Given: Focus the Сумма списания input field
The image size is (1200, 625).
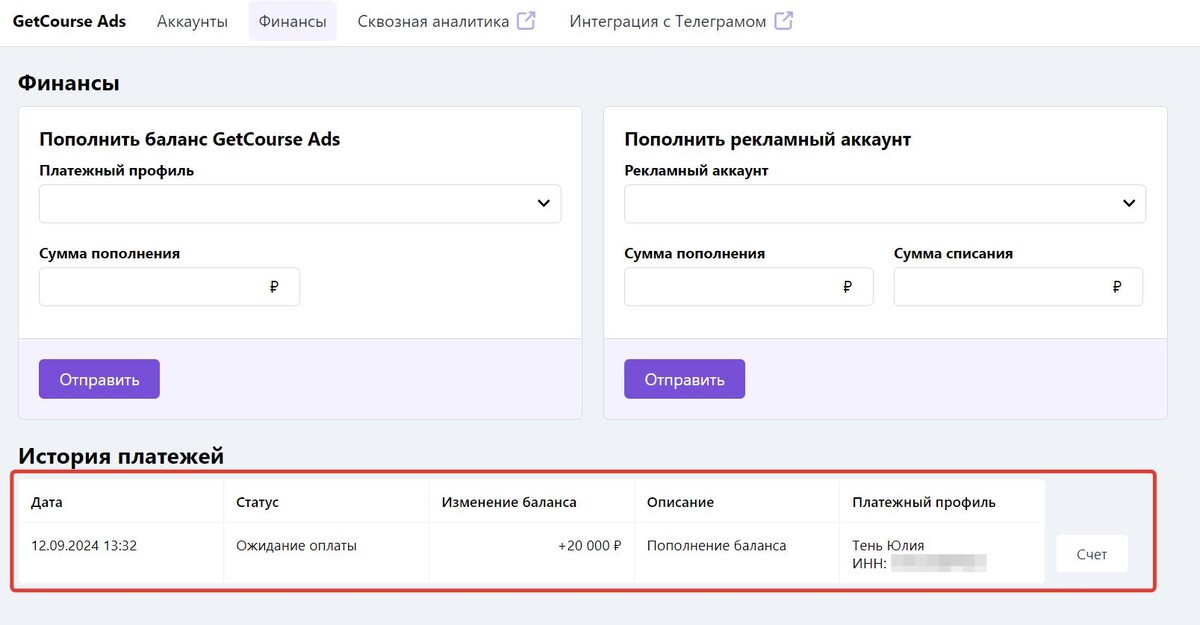Looking at the screenshot, I should pyautogui.click(x=1018, y=286).
